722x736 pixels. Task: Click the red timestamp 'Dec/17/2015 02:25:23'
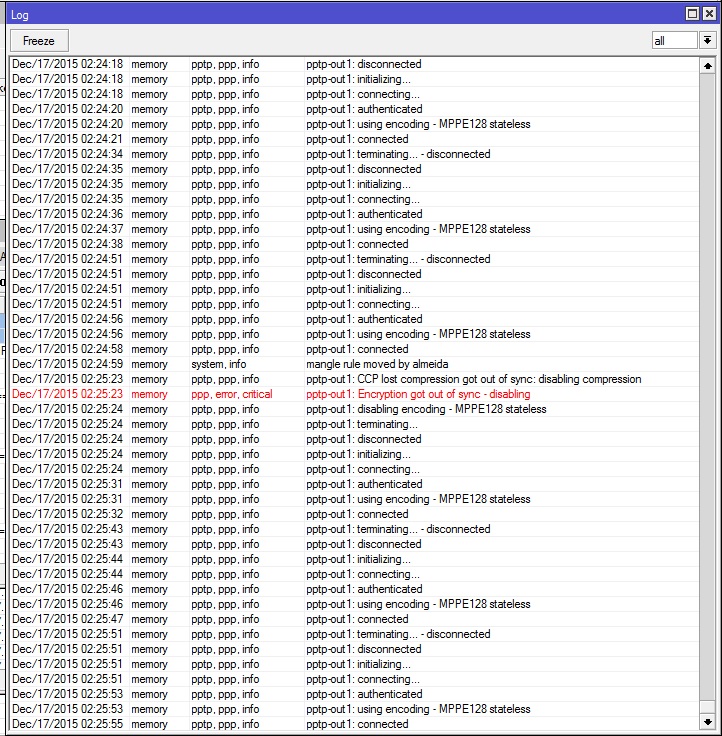tap(68, 394)
